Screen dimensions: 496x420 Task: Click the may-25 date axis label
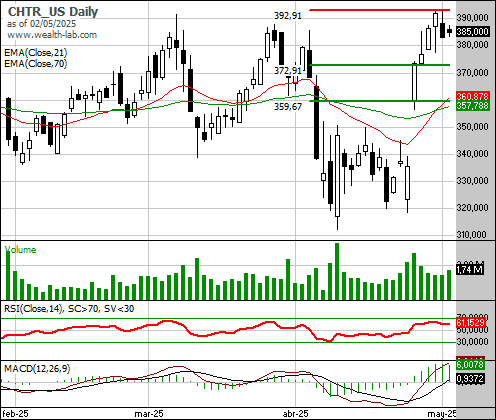point(442,414)
